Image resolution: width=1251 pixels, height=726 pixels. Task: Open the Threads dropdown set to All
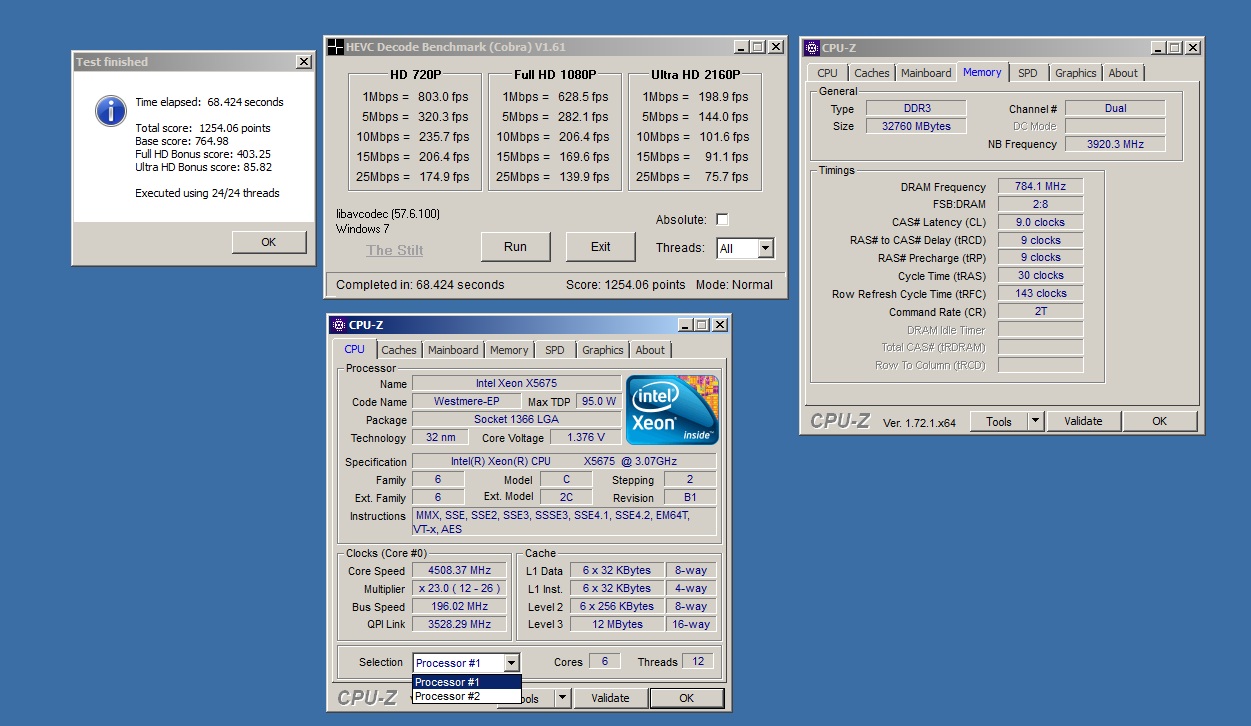click(746, 248)
